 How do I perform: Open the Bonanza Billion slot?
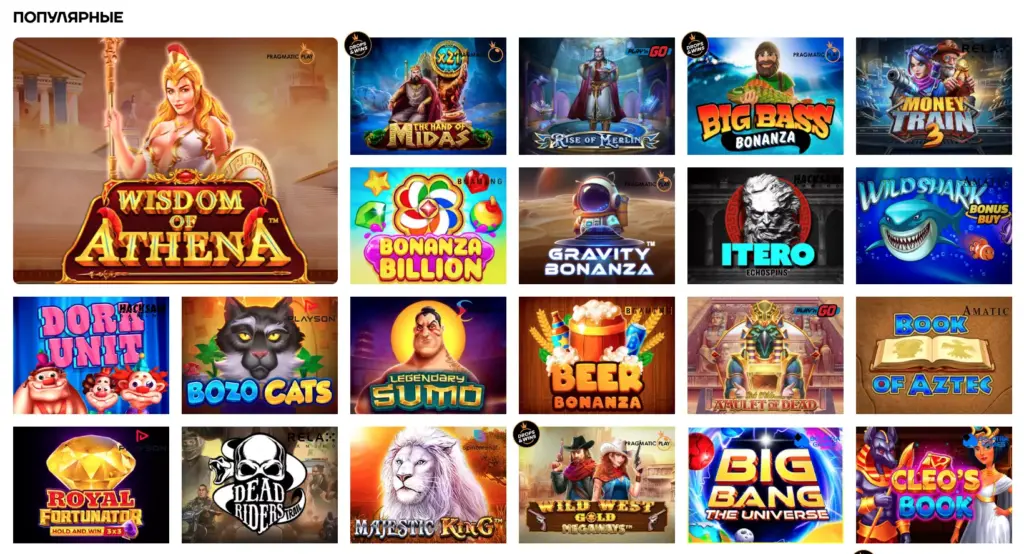pyautogui.click(x=428, y=225)
